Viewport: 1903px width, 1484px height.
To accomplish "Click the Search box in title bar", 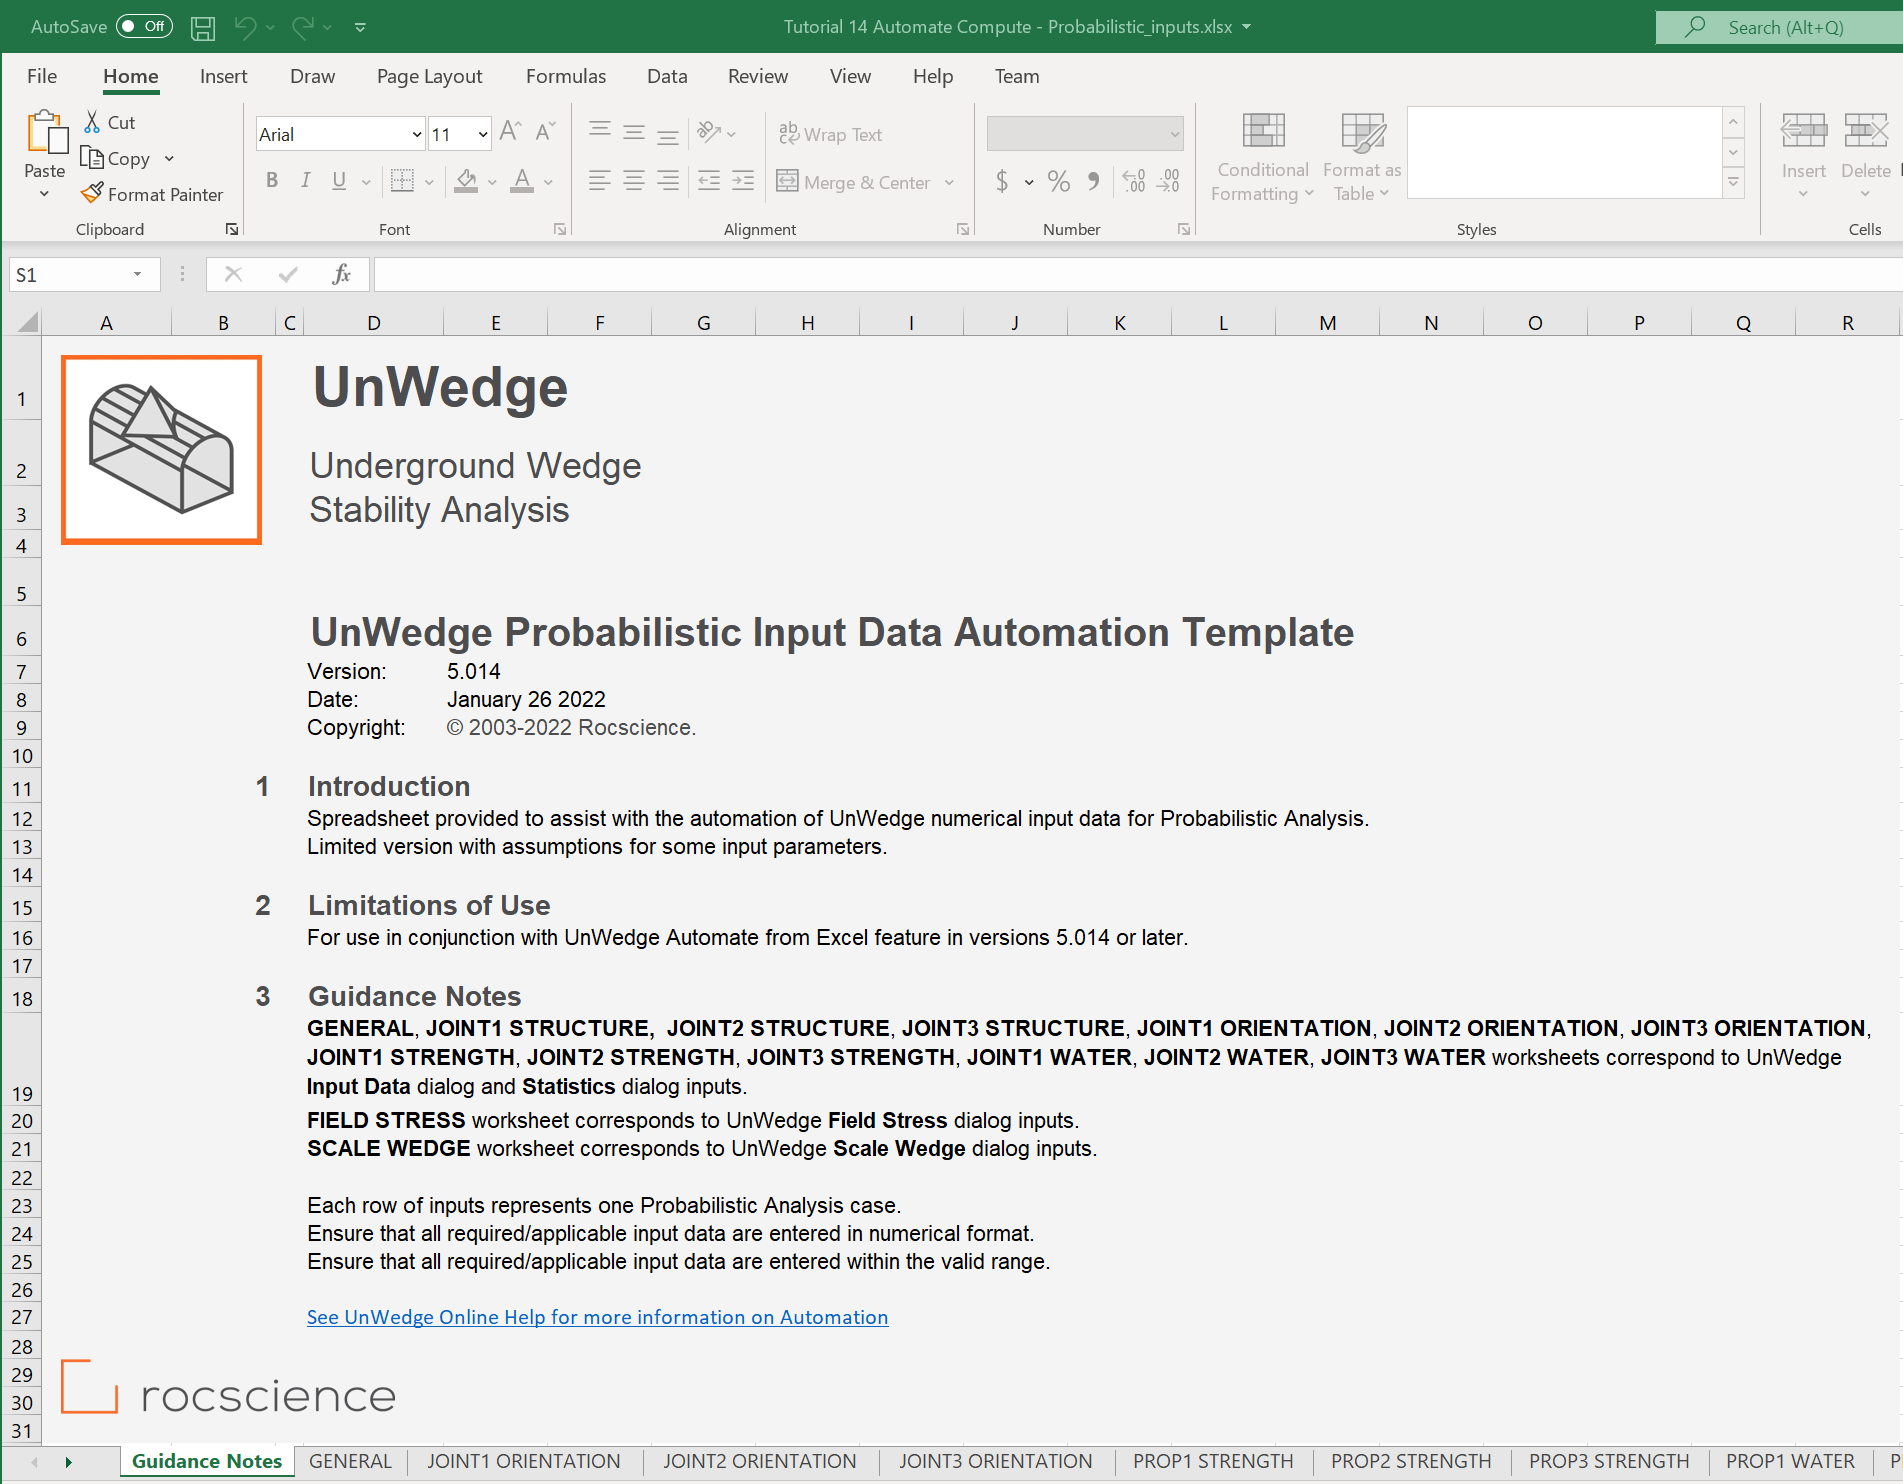I will (x=1780, y=27).
